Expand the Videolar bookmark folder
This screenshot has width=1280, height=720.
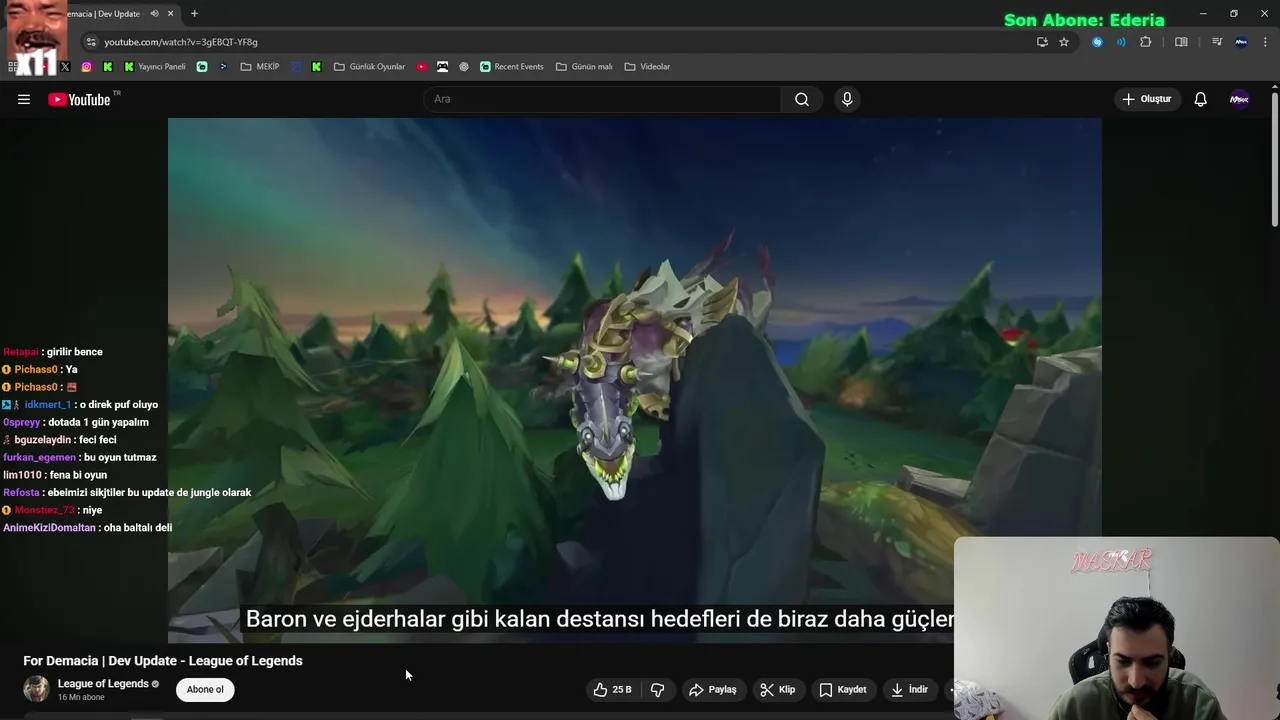(x=647, y=67)
